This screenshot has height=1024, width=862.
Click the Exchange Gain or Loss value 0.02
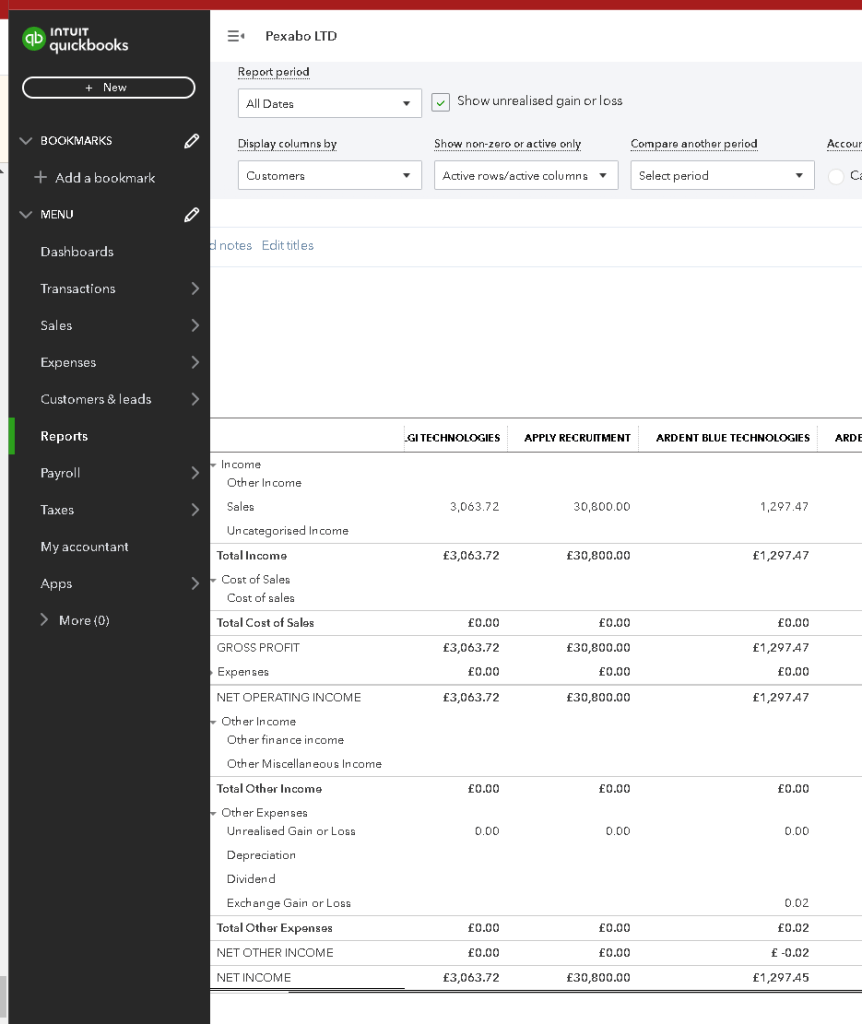point(796,903)
